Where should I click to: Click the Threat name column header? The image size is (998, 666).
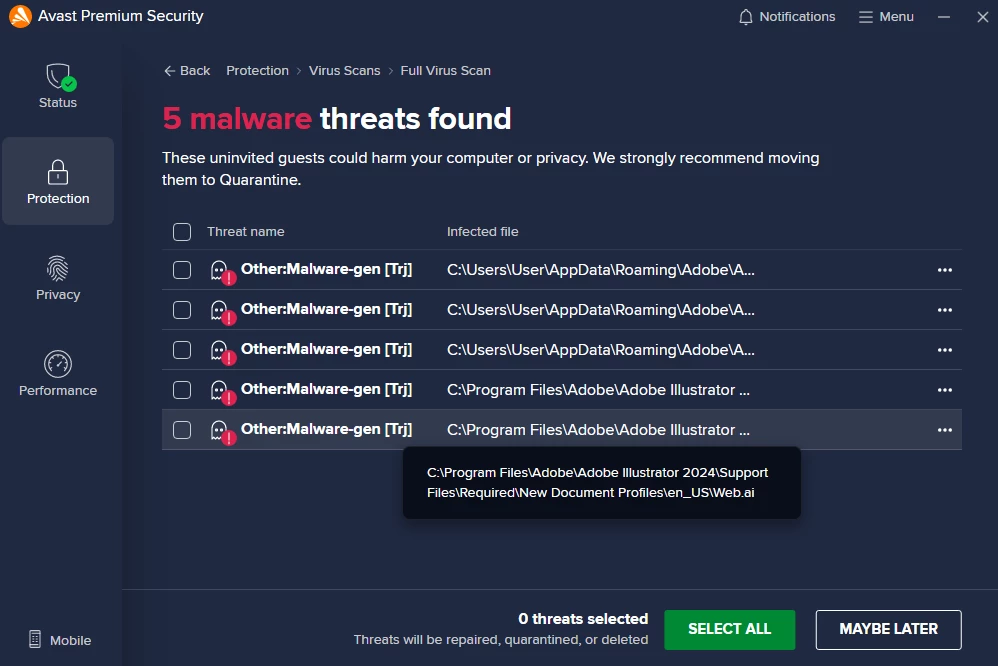246,232
